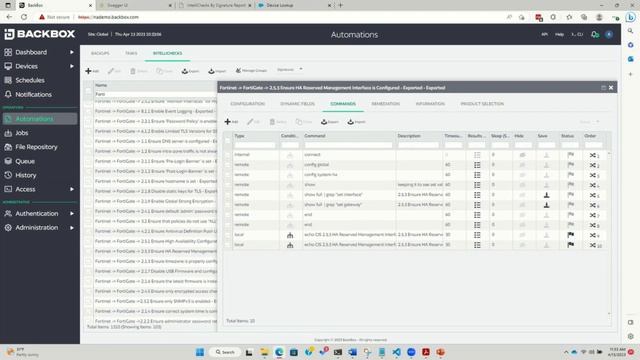Export IntelliChecks from main toolbar

pos(190,71)
